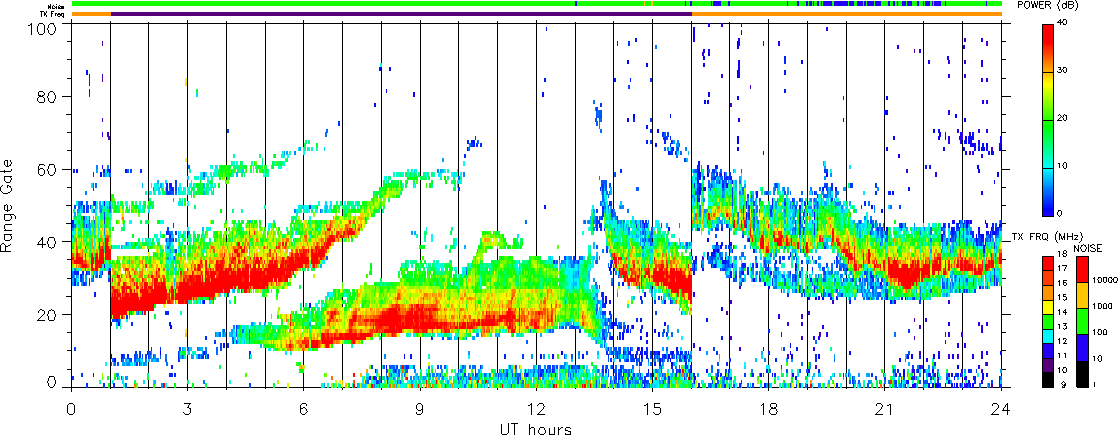
Task: Click the yellow swatch in TX FRQ legend
Action: (x=1047, y=307)
